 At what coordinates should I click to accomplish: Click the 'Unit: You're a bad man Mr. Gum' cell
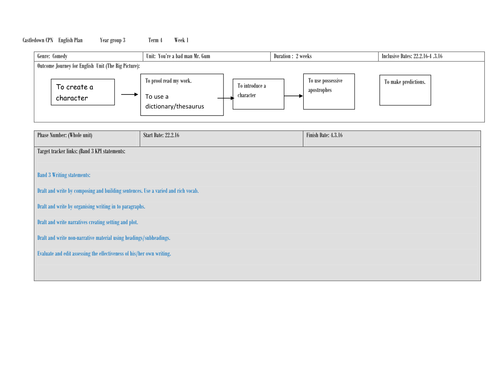tap(207, 56)
